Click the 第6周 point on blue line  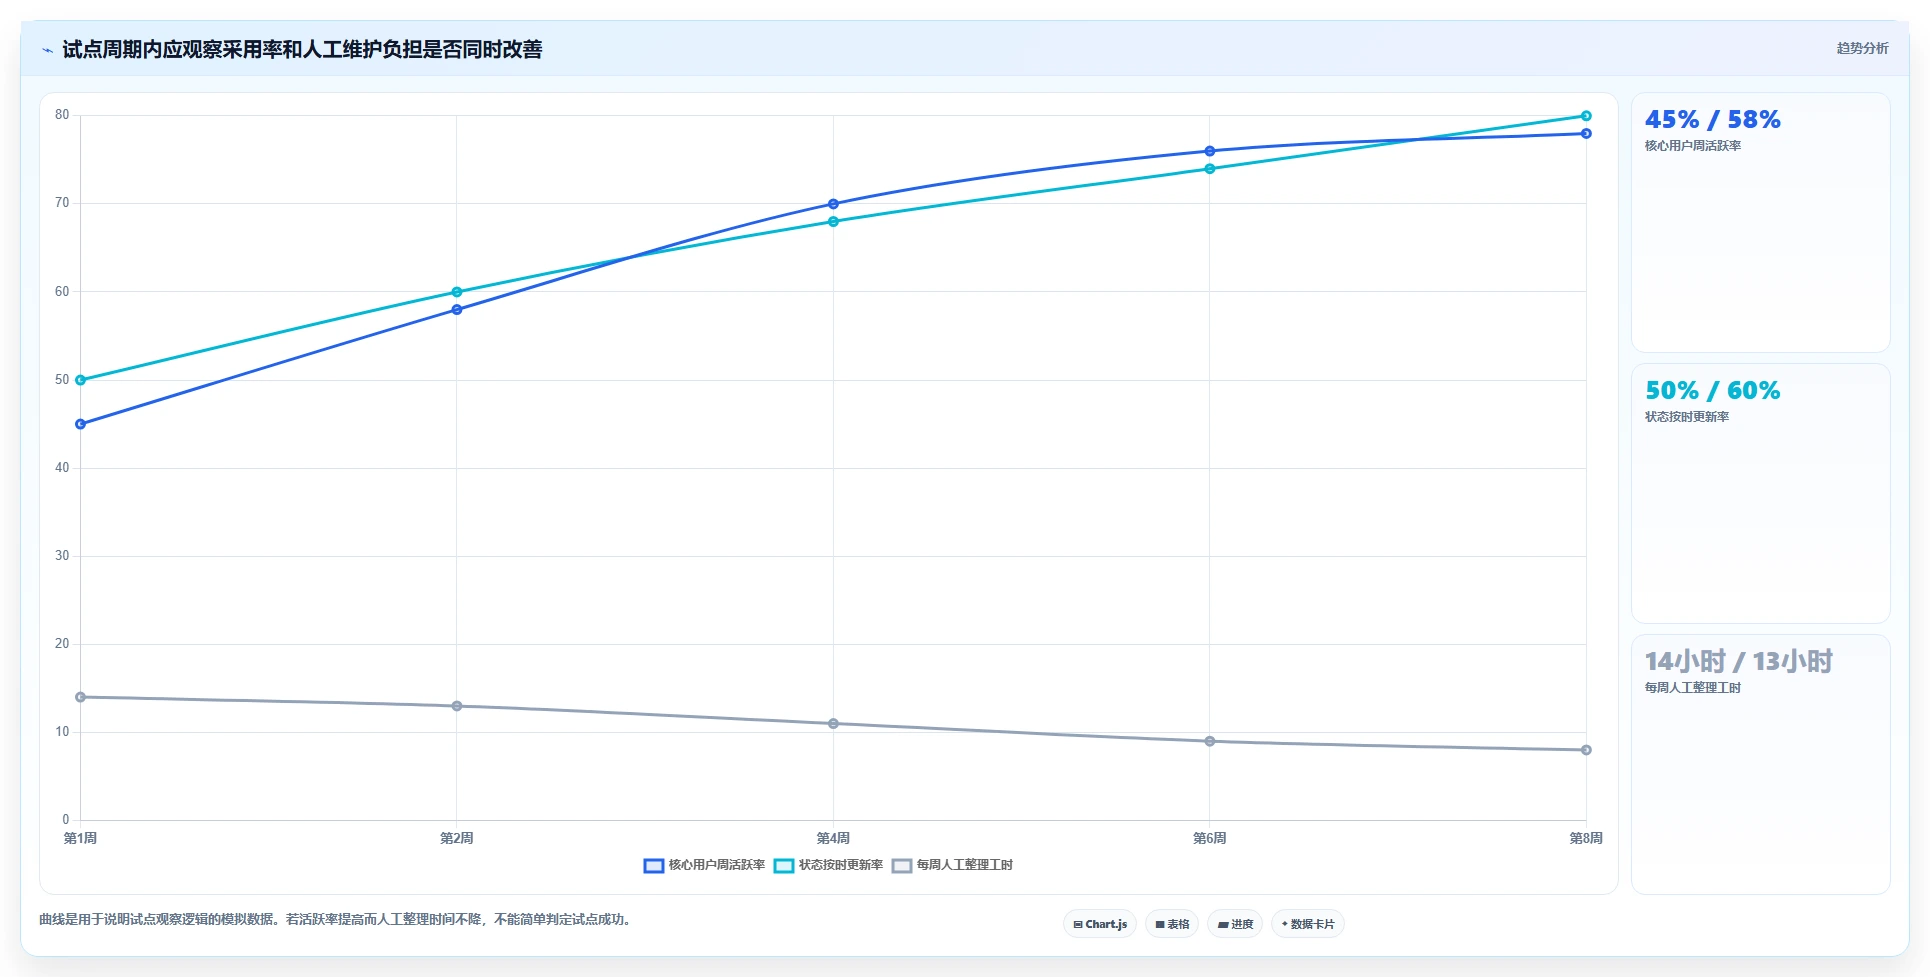[1210, 151]
